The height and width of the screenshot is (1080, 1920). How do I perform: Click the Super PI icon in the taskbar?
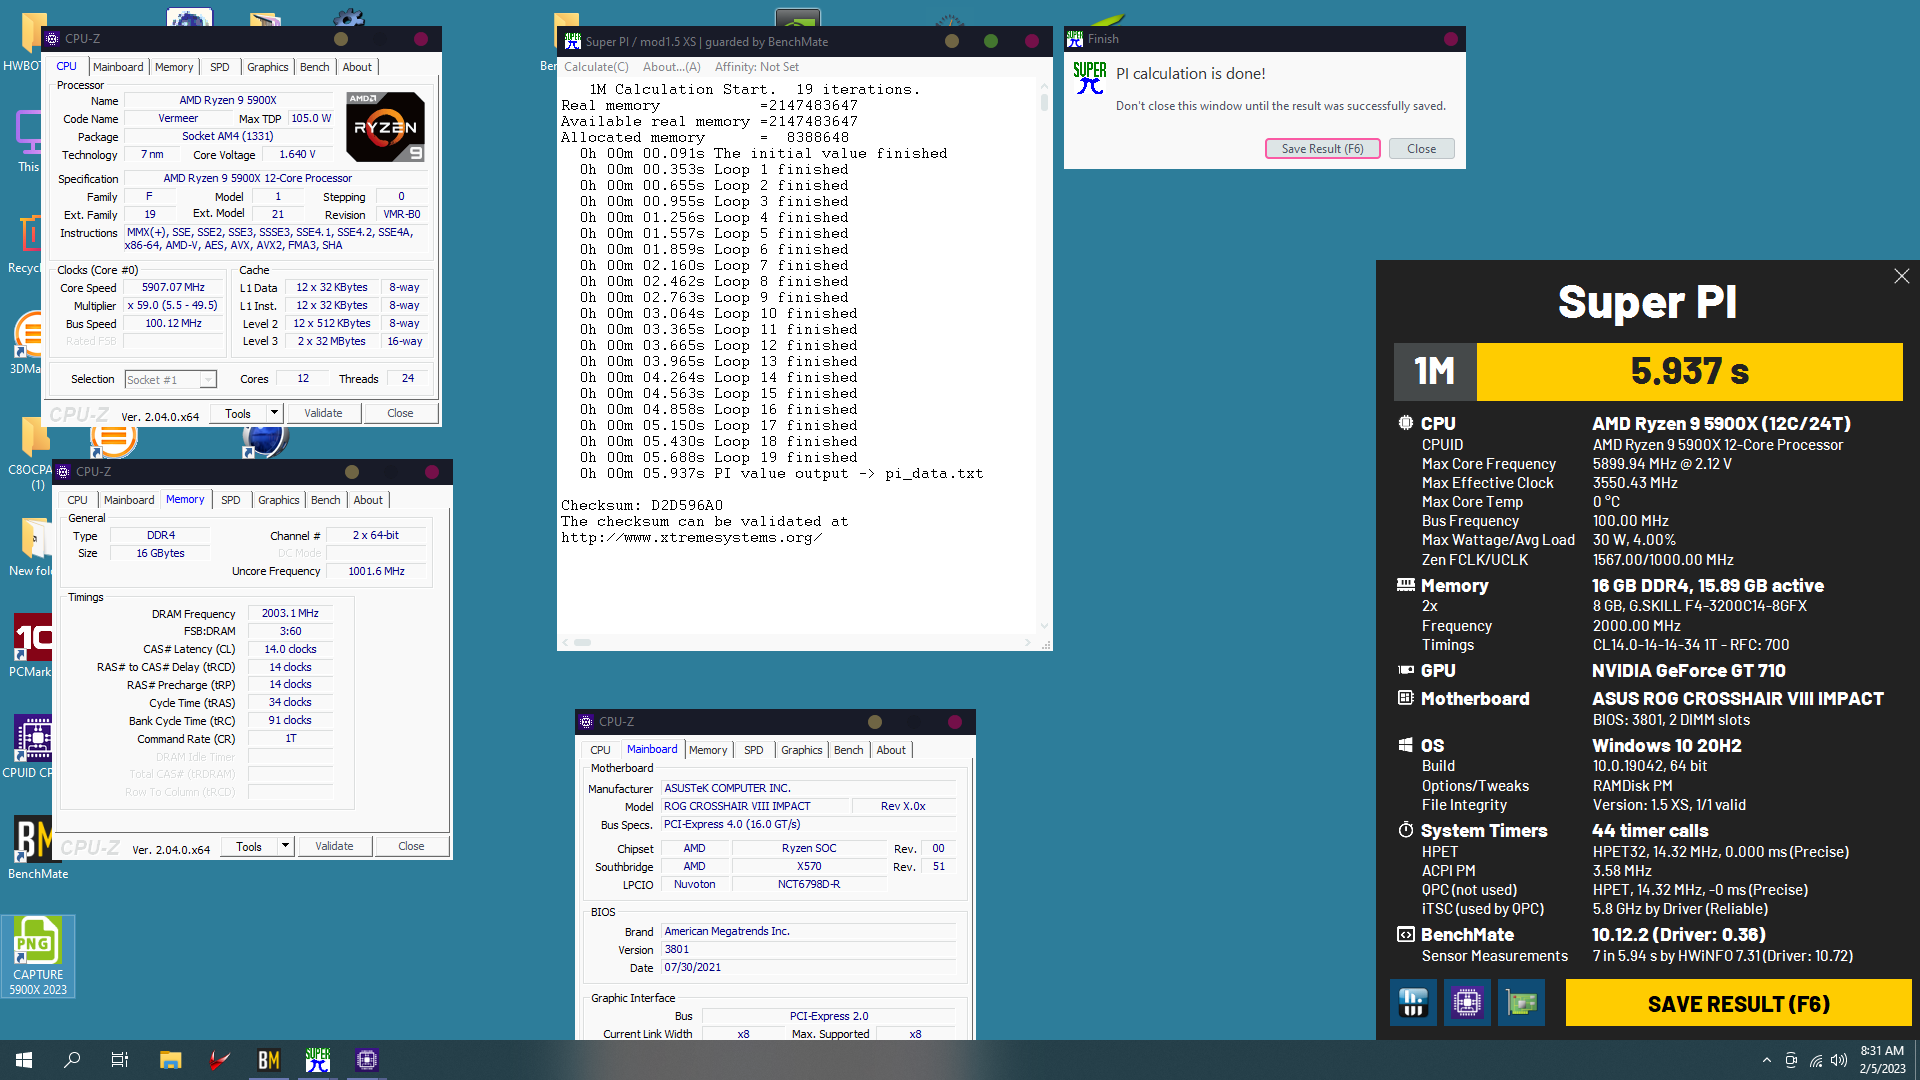coord(318,1060)
